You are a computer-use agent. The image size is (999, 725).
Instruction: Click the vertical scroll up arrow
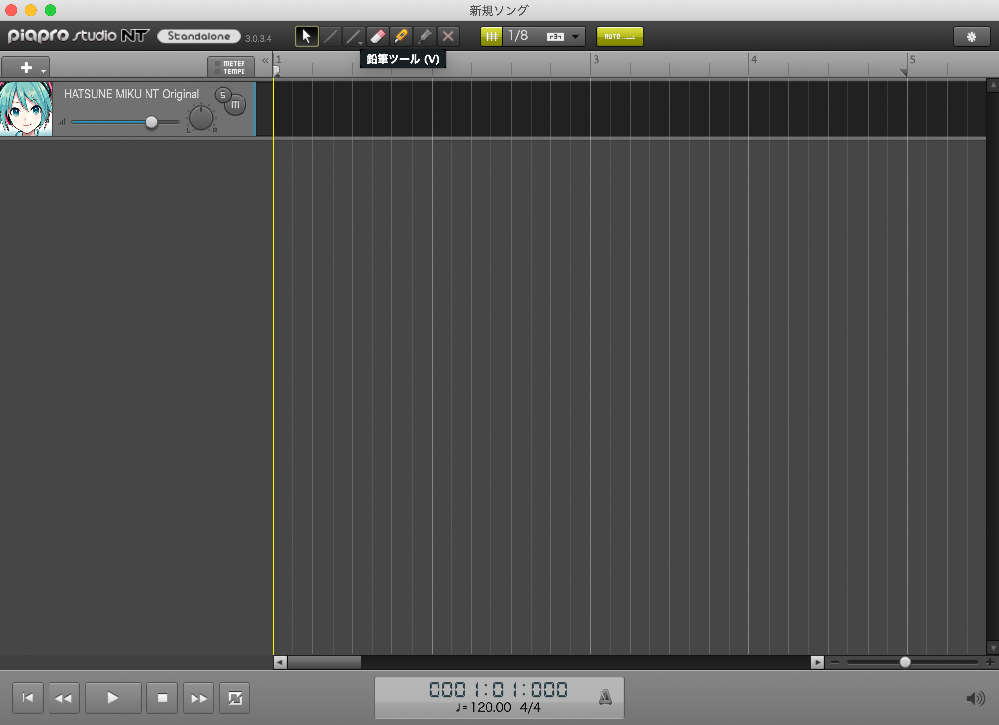tap(993, 85)
